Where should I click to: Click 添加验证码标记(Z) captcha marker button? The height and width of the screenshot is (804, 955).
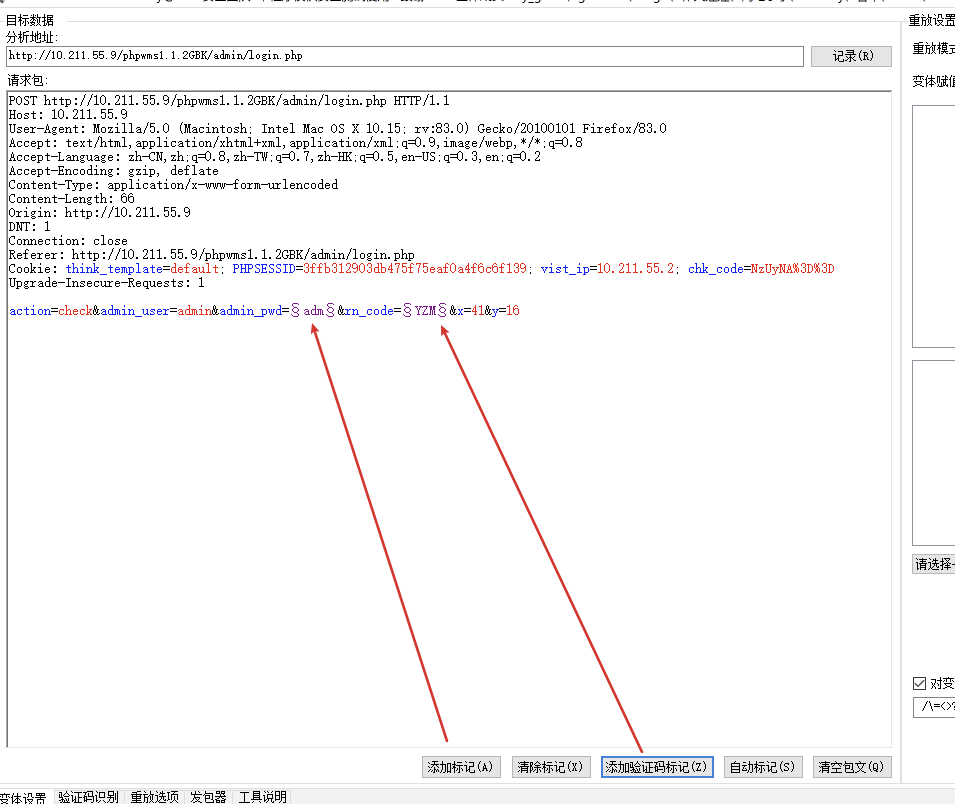pyautogui.click(x=657, y=767)
